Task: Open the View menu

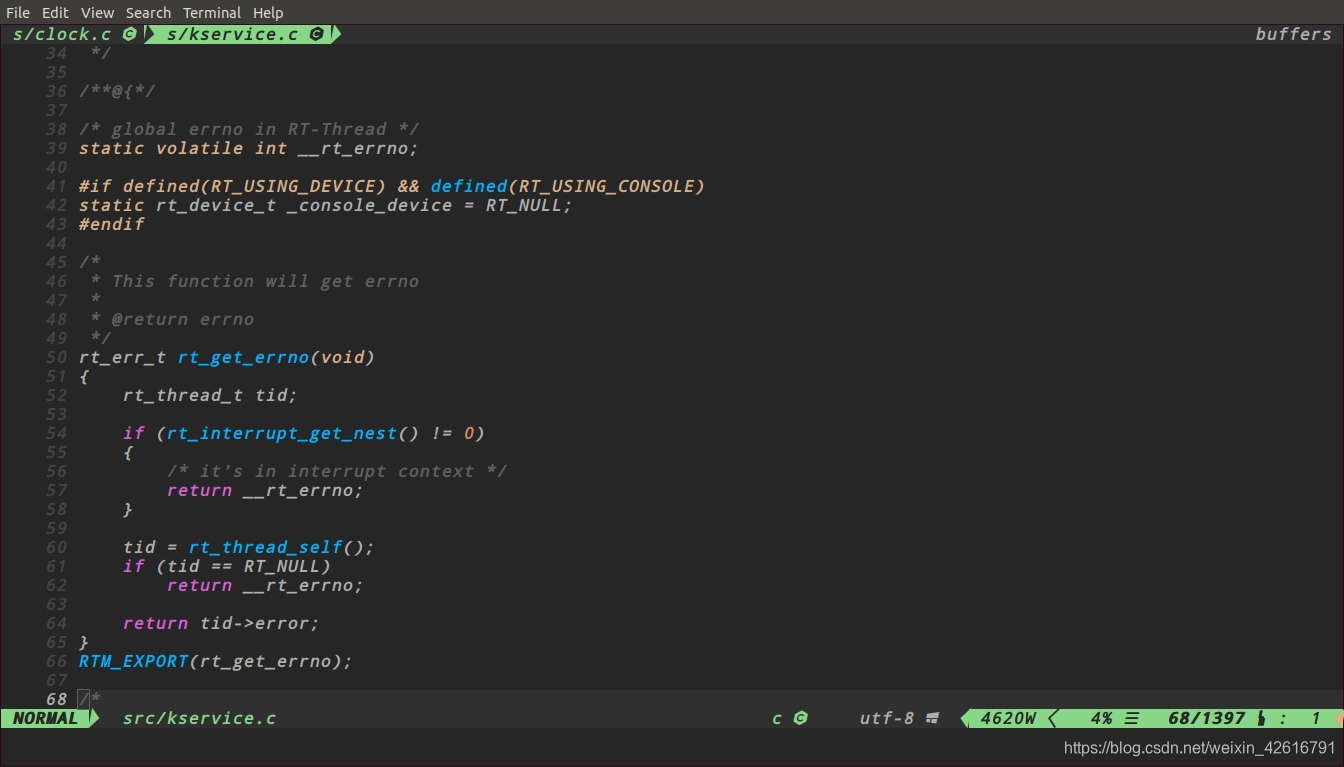Action: (x=97, y=13)
